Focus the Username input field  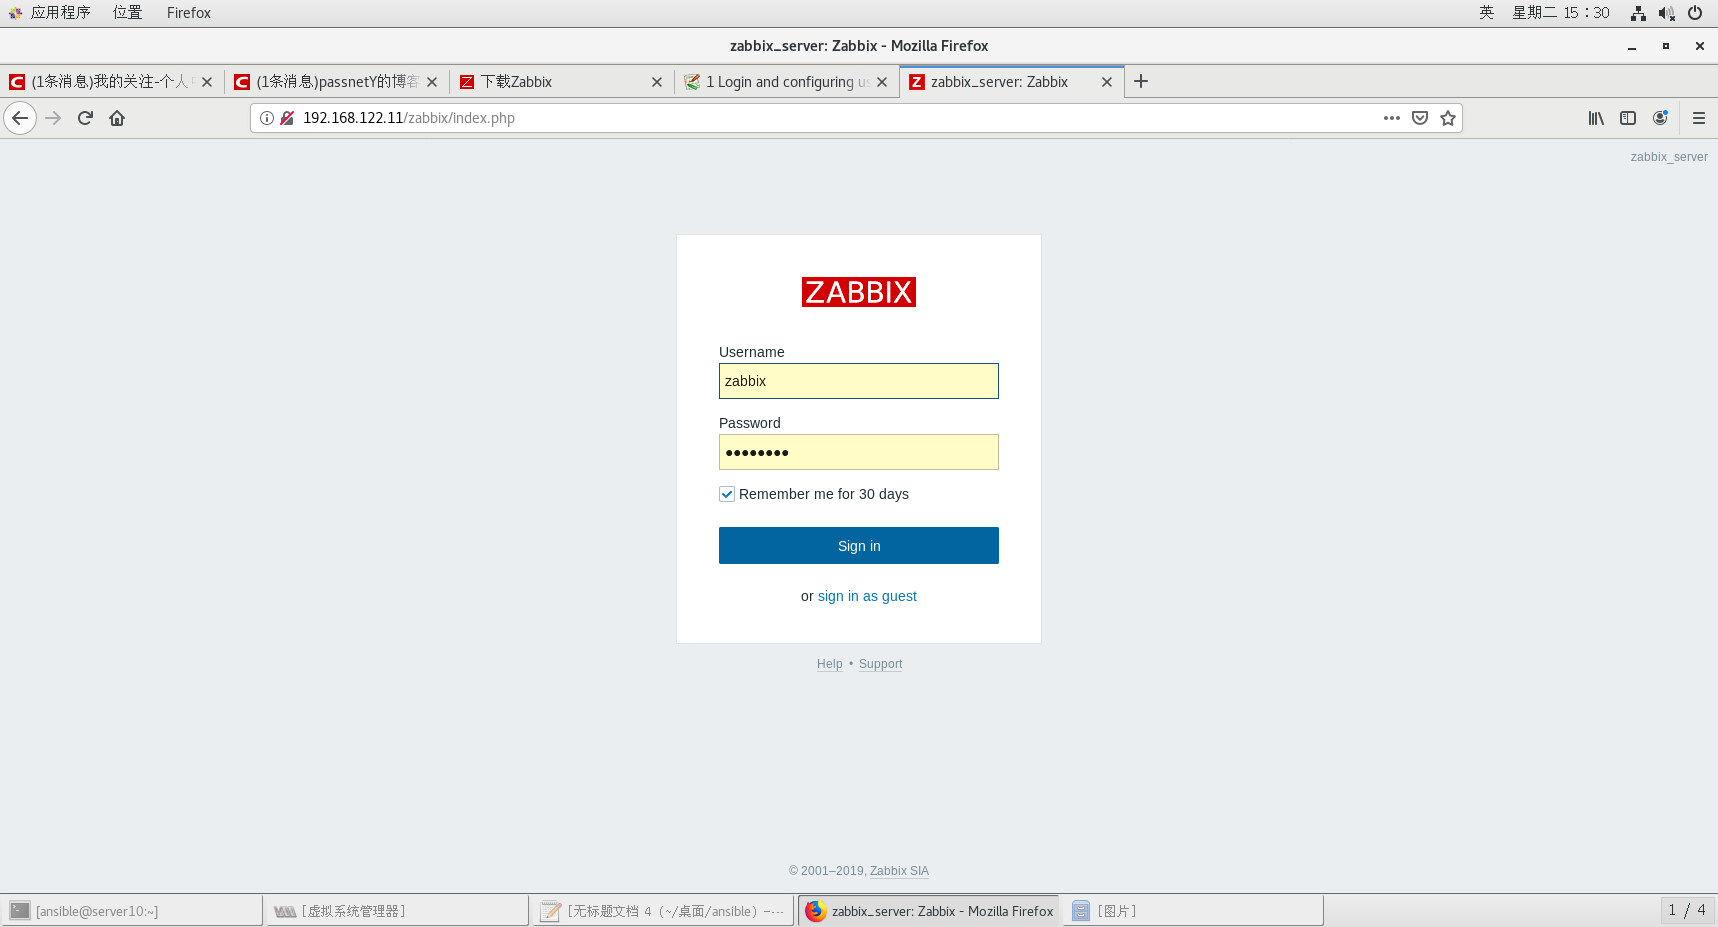[859, 381]
